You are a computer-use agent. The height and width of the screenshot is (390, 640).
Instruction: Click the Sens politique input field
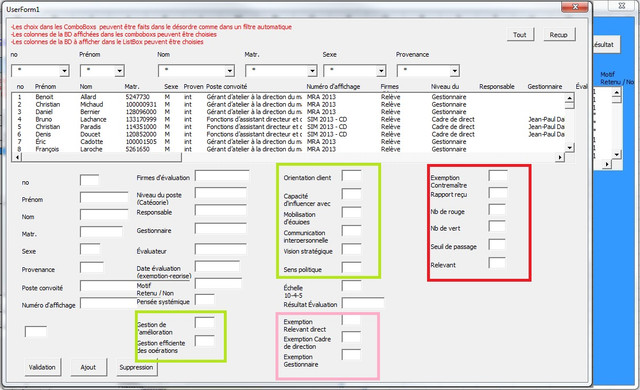[x=352, y=267]
